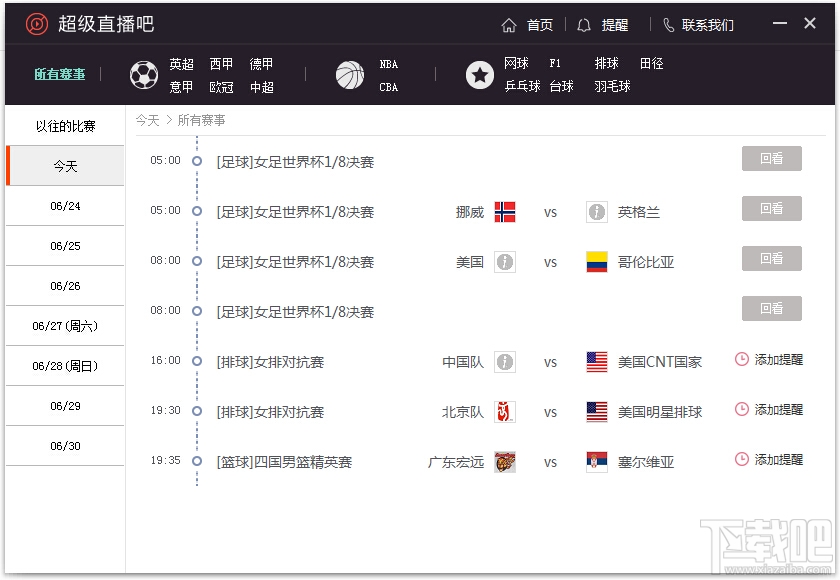Click the Colombia flag icon
Screen dimensions: 840x580
596,262
